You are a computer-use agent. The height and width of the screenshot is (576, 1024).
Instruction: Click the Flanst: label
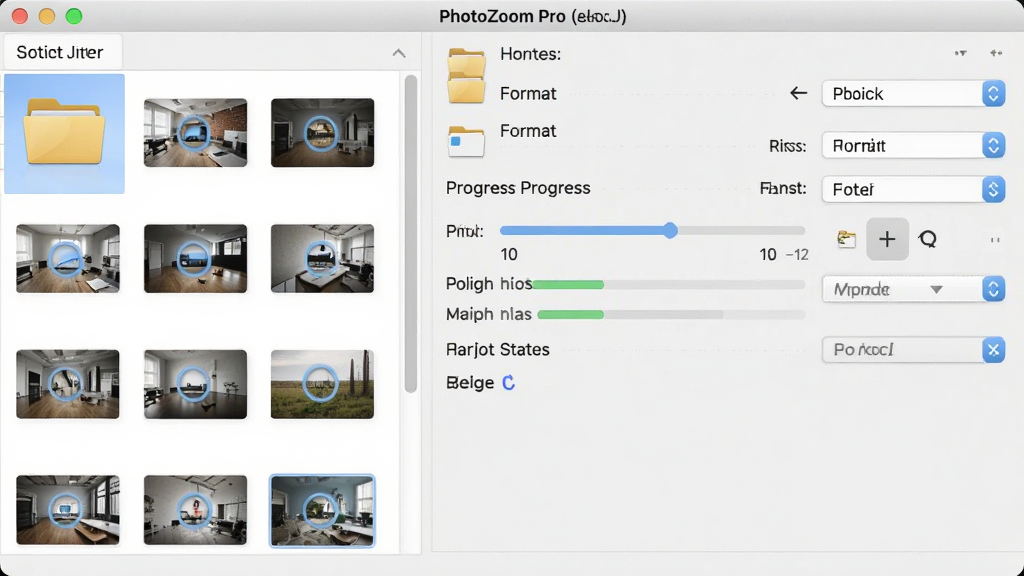(x=783, y=189)
